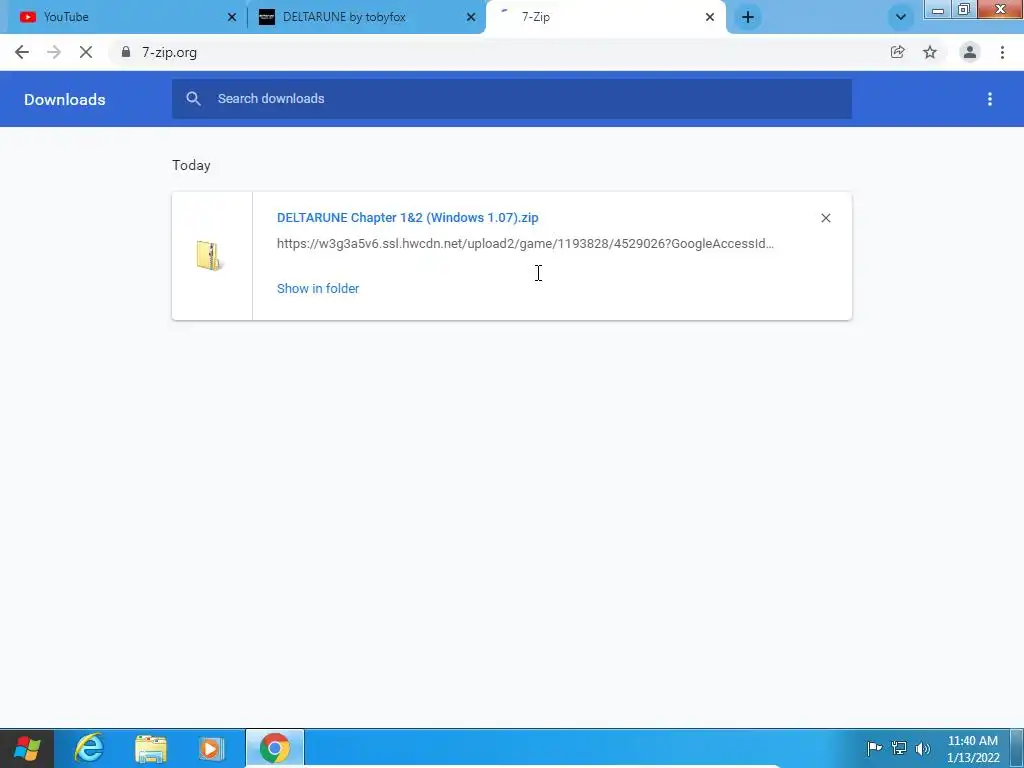Click the Chrome taskbar icon

(275, 748)
